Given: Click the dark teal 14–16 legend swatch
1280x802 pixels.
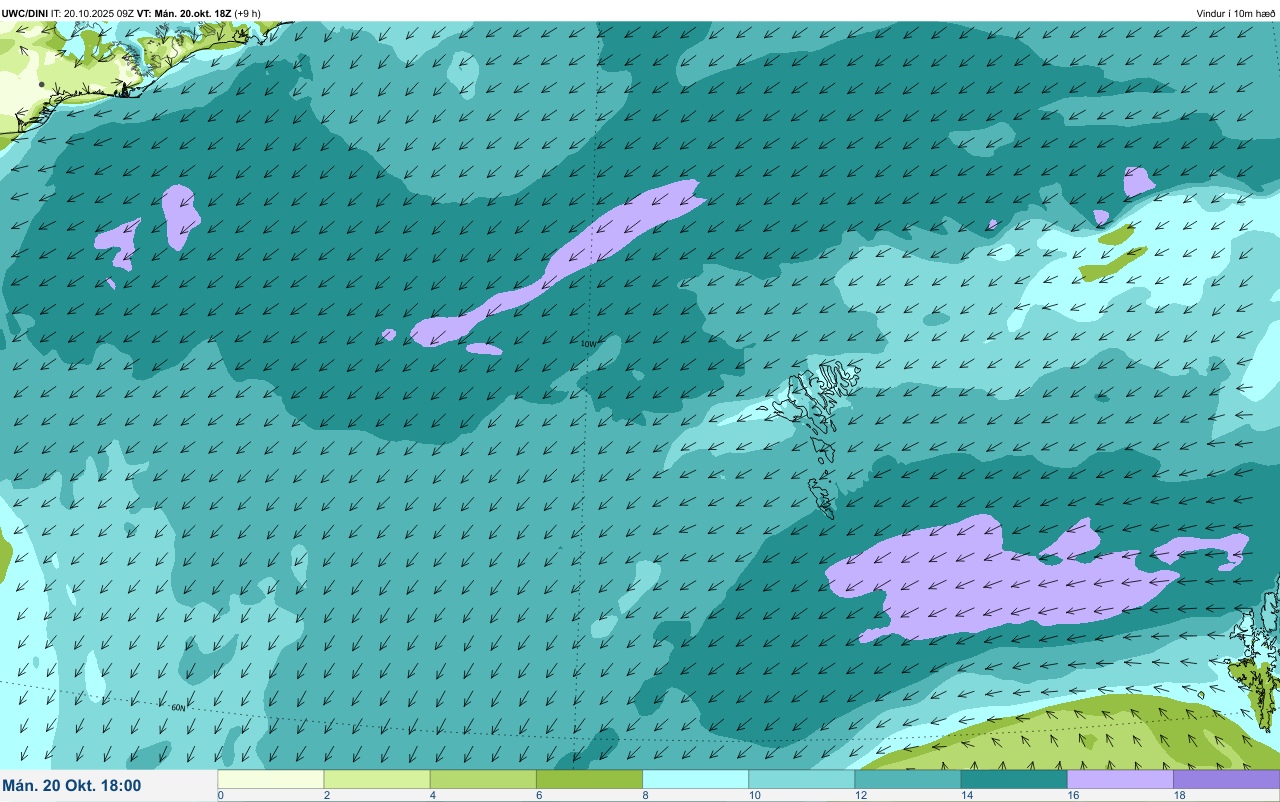Looking at the screenshot, I should [1013, 779].
